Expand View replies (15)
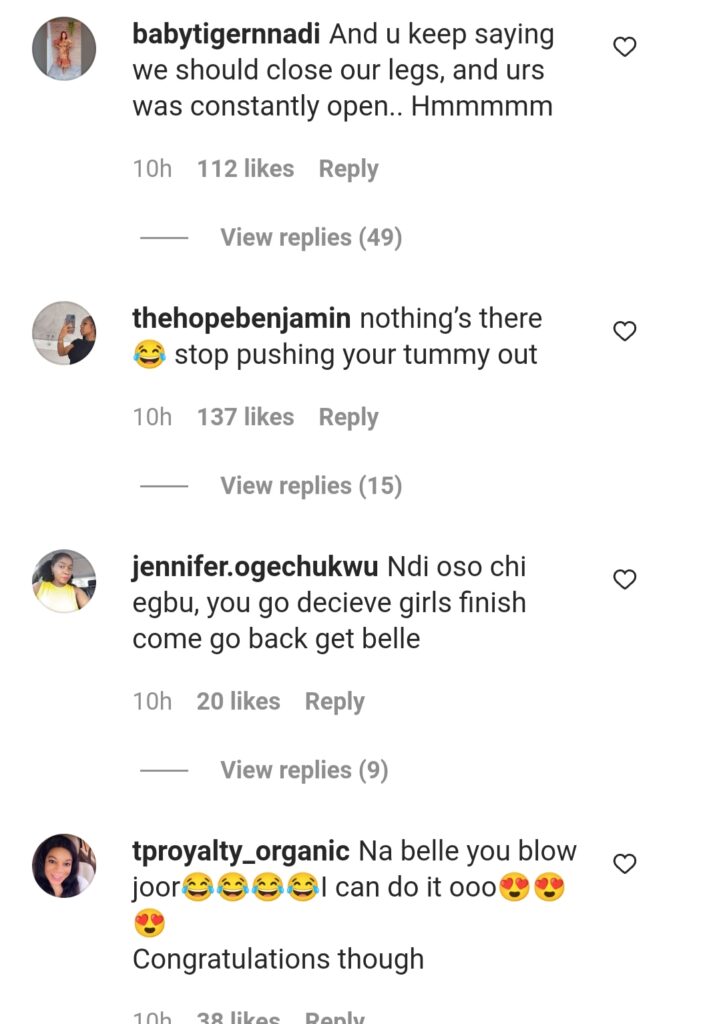Screen dimensions: 721x1024 pyautogui.click(x=310, y=486)
